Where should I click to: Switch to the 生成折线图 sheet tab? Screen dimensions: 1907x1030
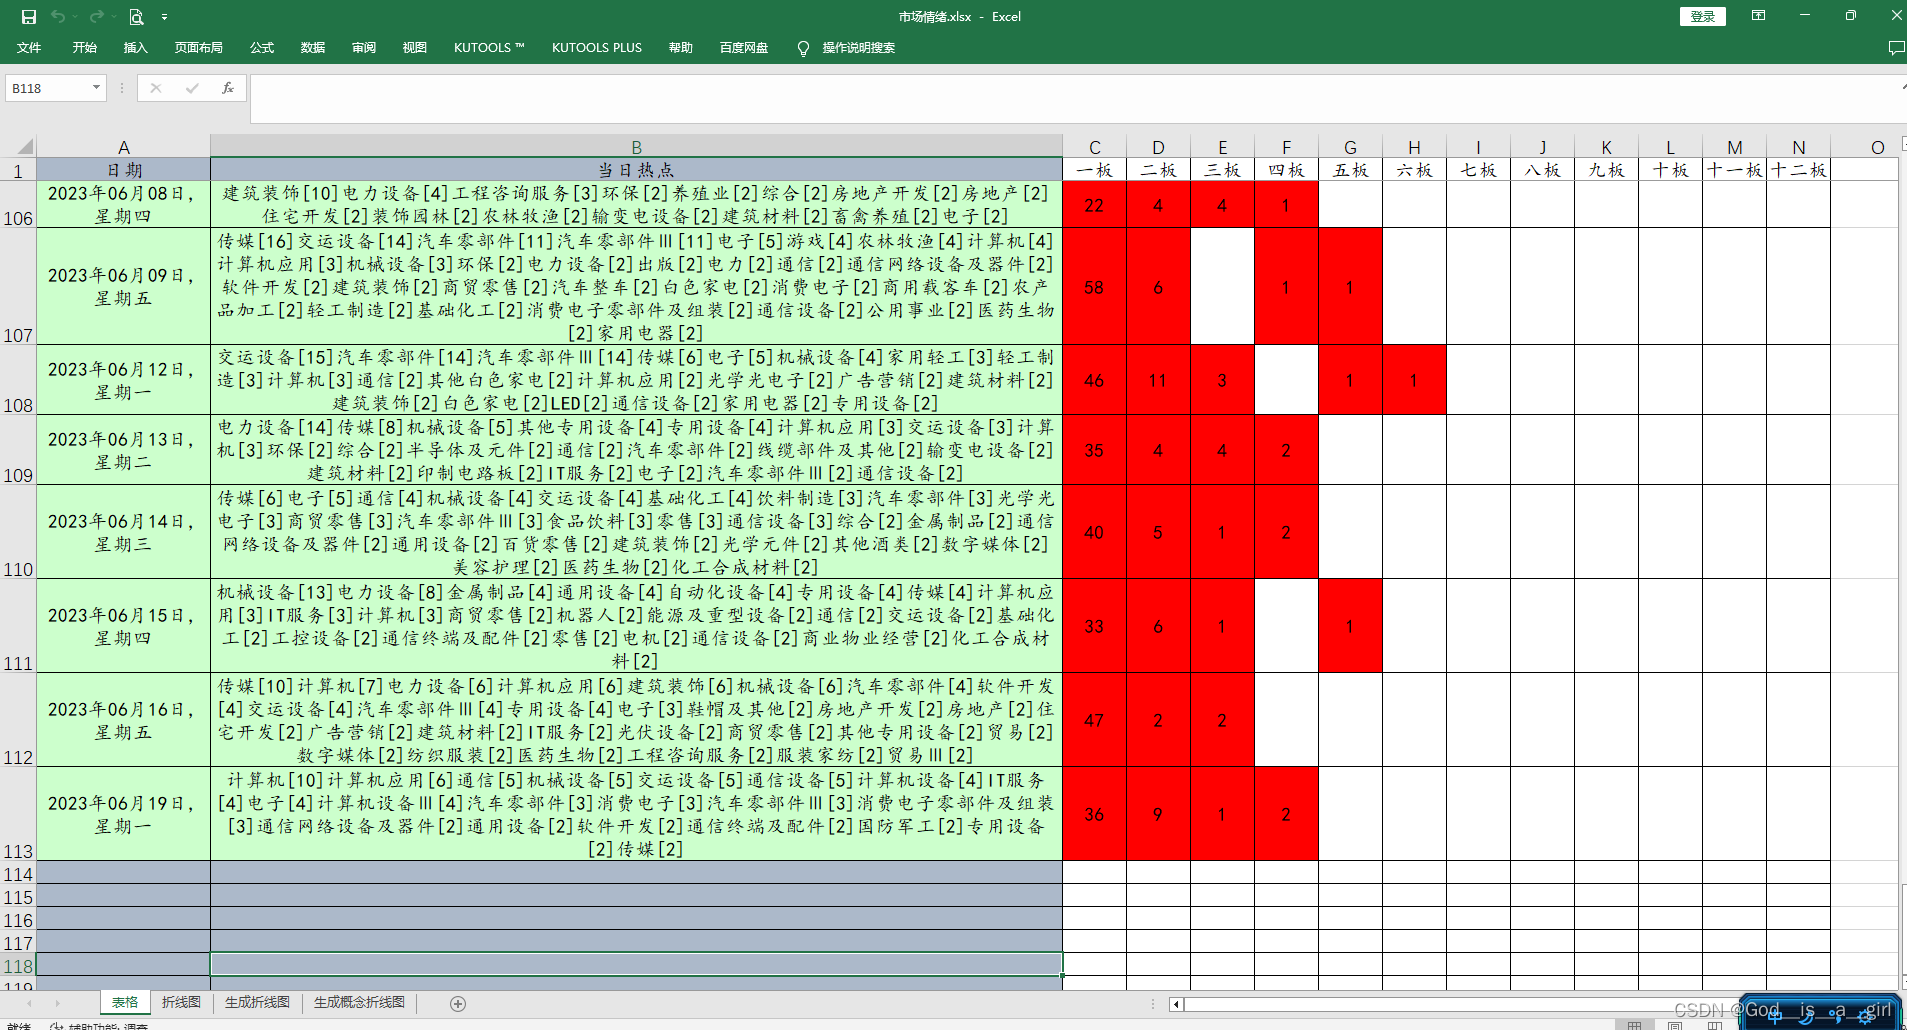257,1002
